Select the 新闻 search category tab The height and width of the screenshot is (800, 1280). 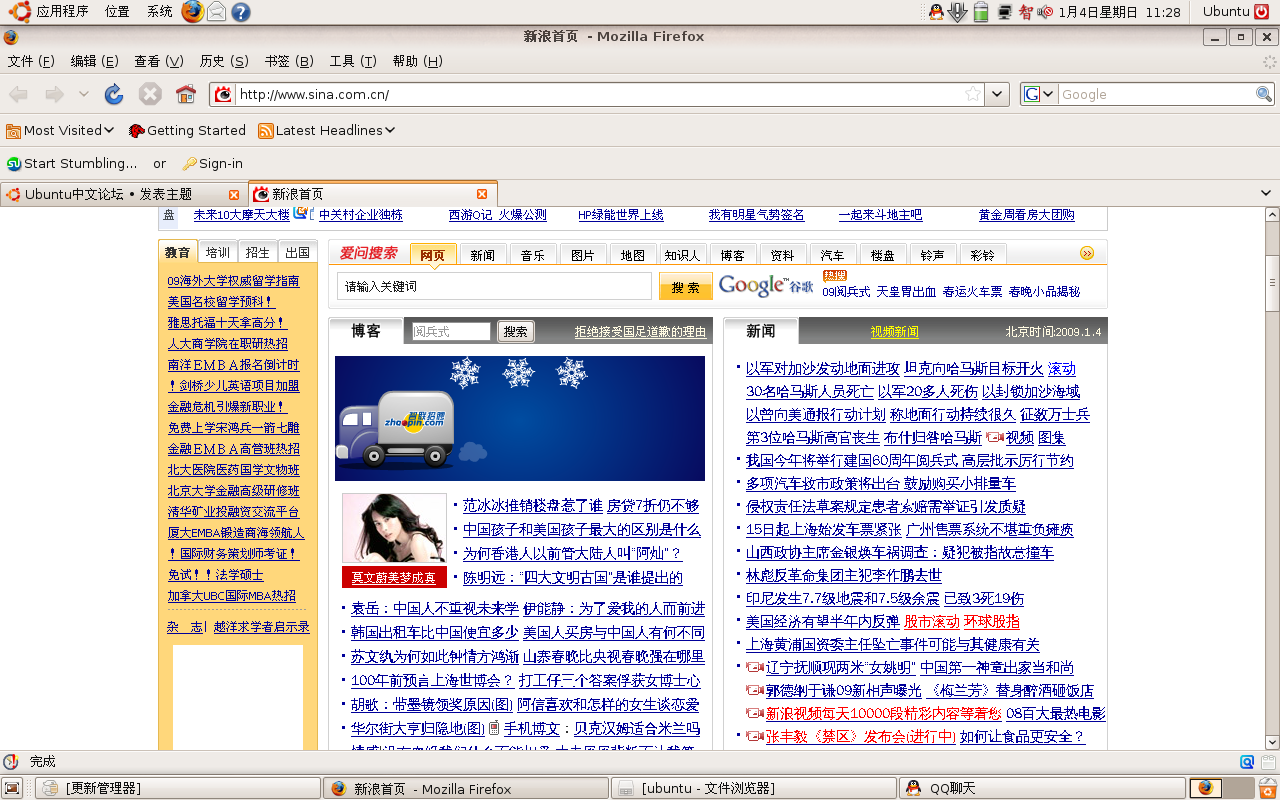coord(482,255)
